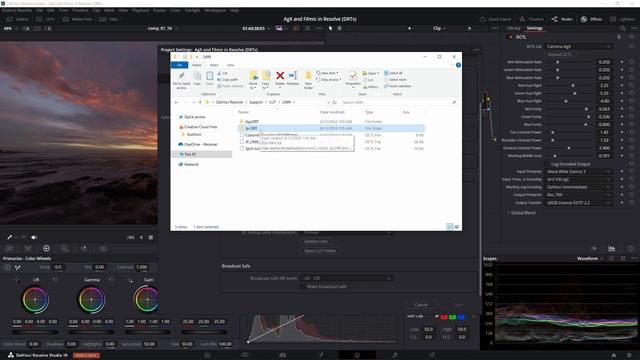Open Effects panel in Resolve top toolbar
The height and width of the screenshot is (360, 640).
click(x=591, y=19)
